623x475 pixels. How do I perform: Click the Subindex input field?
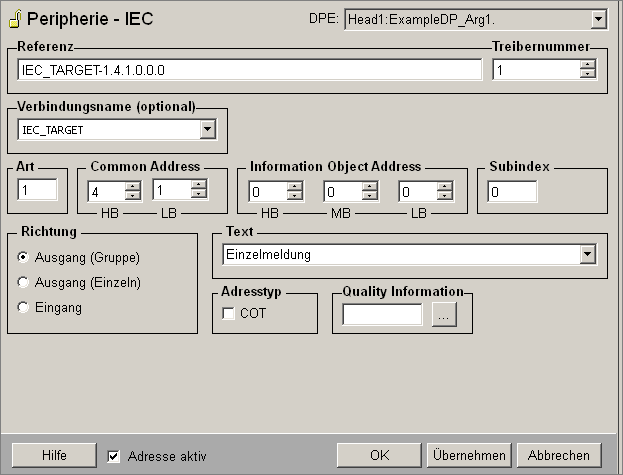tap(512, 192)
